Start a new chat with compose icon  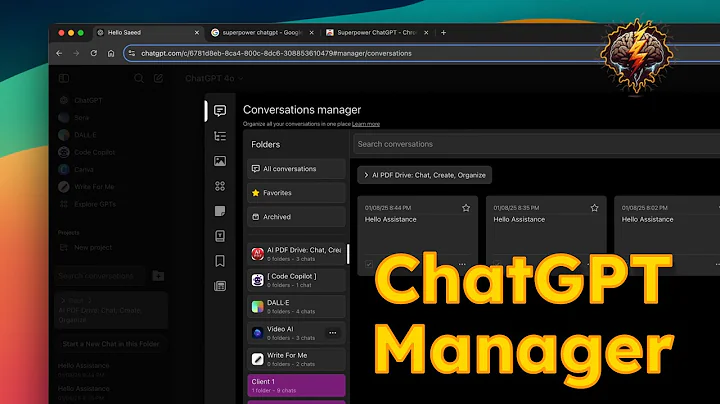(x=158, y=79)
